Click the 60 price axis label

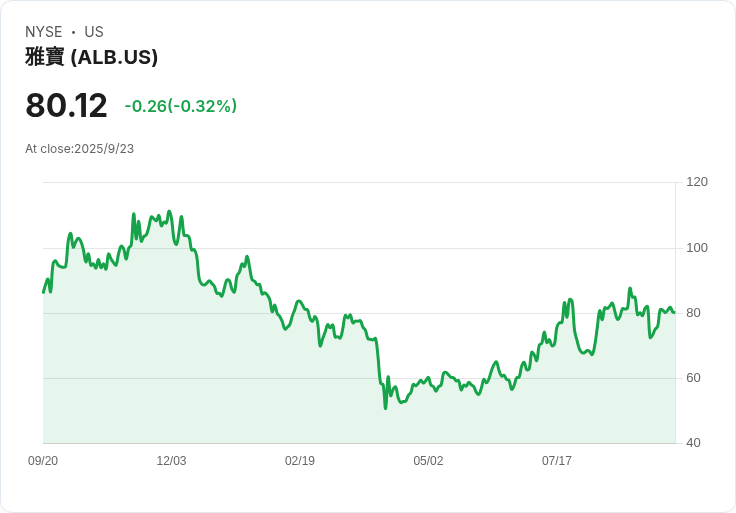point(693,378)
